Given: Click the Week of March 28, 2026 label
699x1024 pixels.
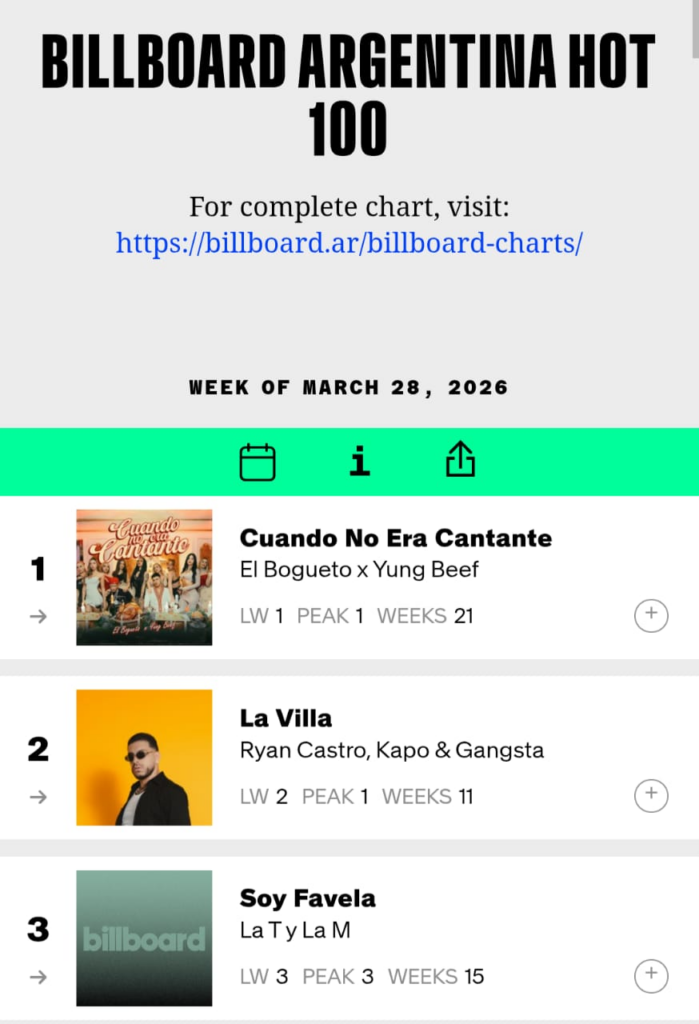Looking at the screenshot, I should [349, 388].
